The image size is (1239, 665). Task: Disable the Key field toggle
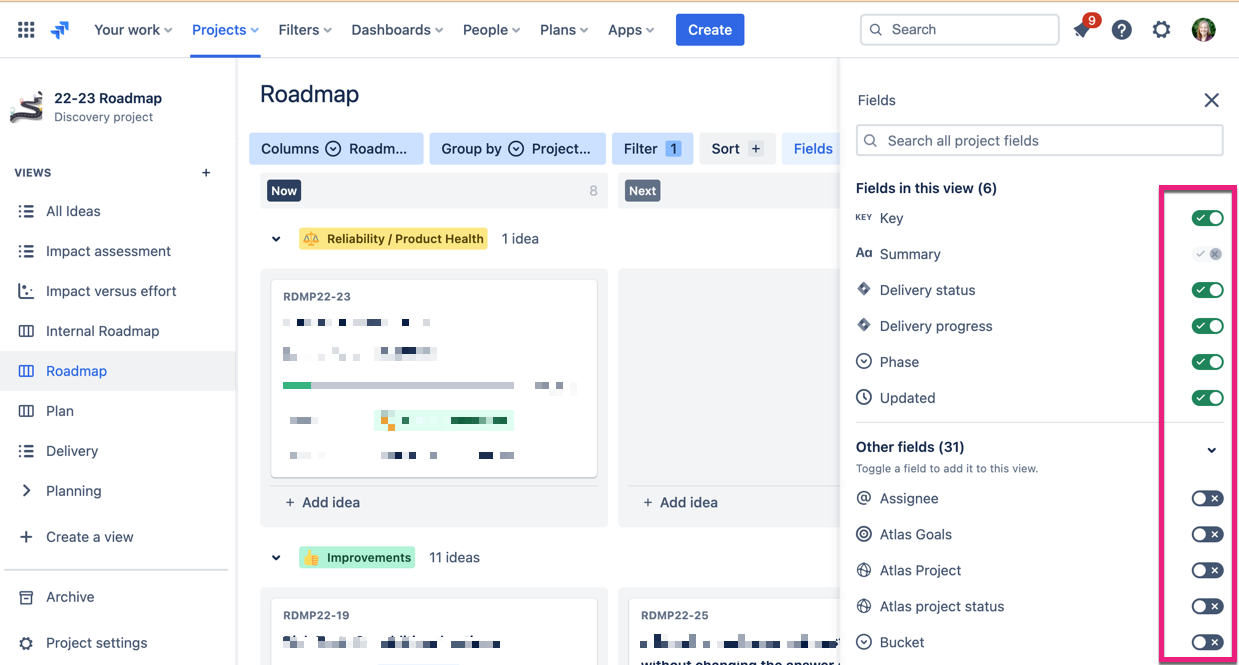click(x=1207, y=217)
